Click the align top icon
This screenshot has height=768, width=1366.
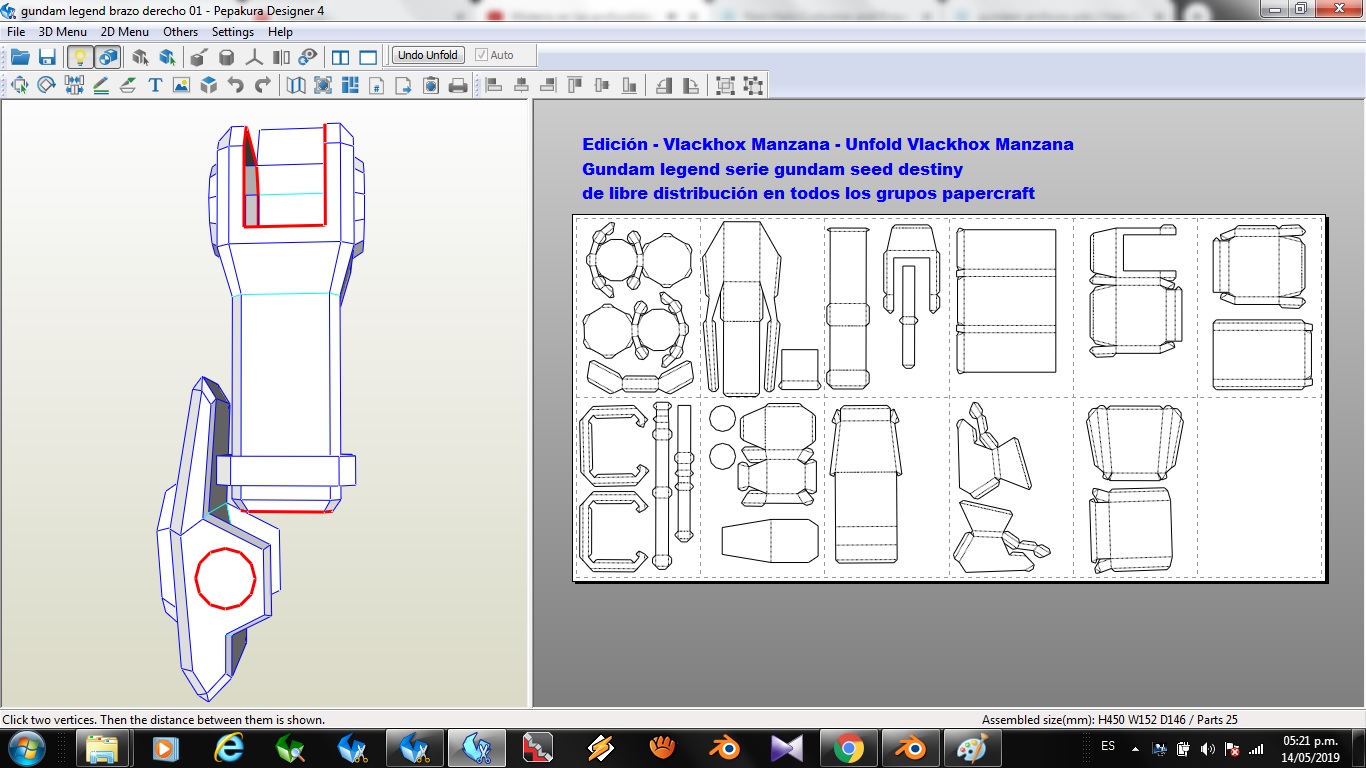tap(574, 86)
